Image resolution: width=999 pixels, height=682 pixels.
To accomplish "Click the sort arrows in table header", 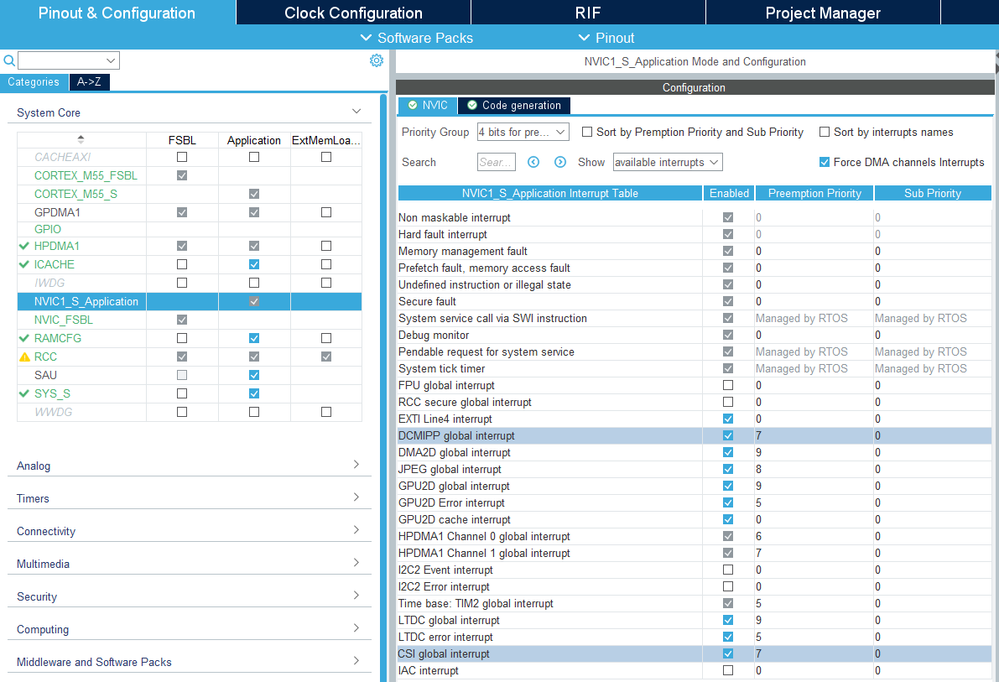I will coord(81,140).
